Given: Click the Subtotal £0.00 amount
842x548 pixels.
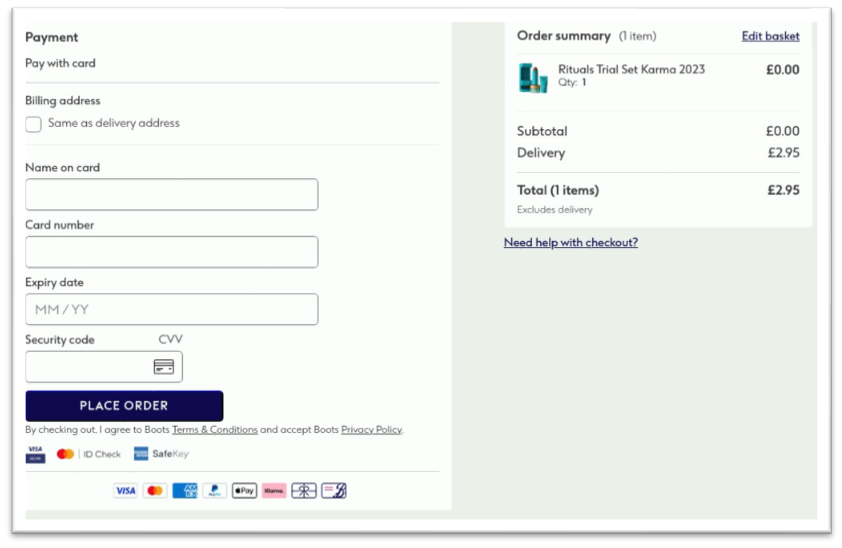Looking at the screenshot, I should [x=782, y=131].
